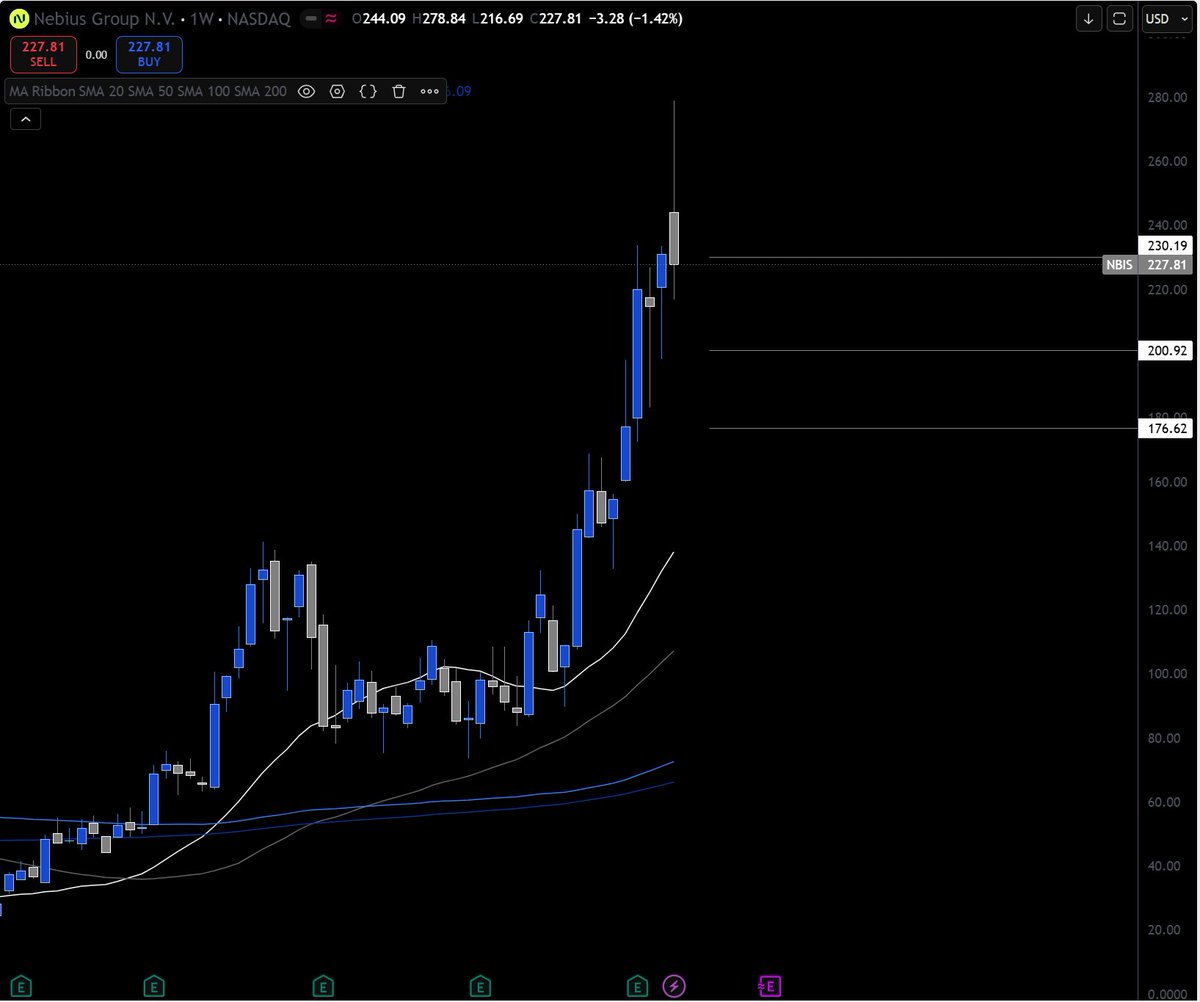Click the latest gray candle with long wick
This screenshot has width=1200, height=1002.
click(675, 238)
